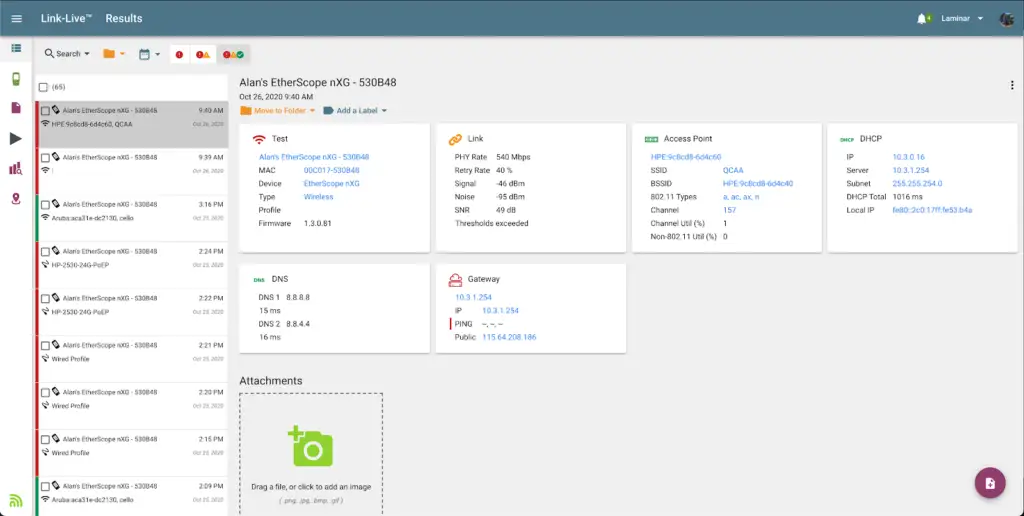Select the 2:09 PM Aruba cello result row
The width and height of the screenshot is (1024, 516).
pos(133,496)
